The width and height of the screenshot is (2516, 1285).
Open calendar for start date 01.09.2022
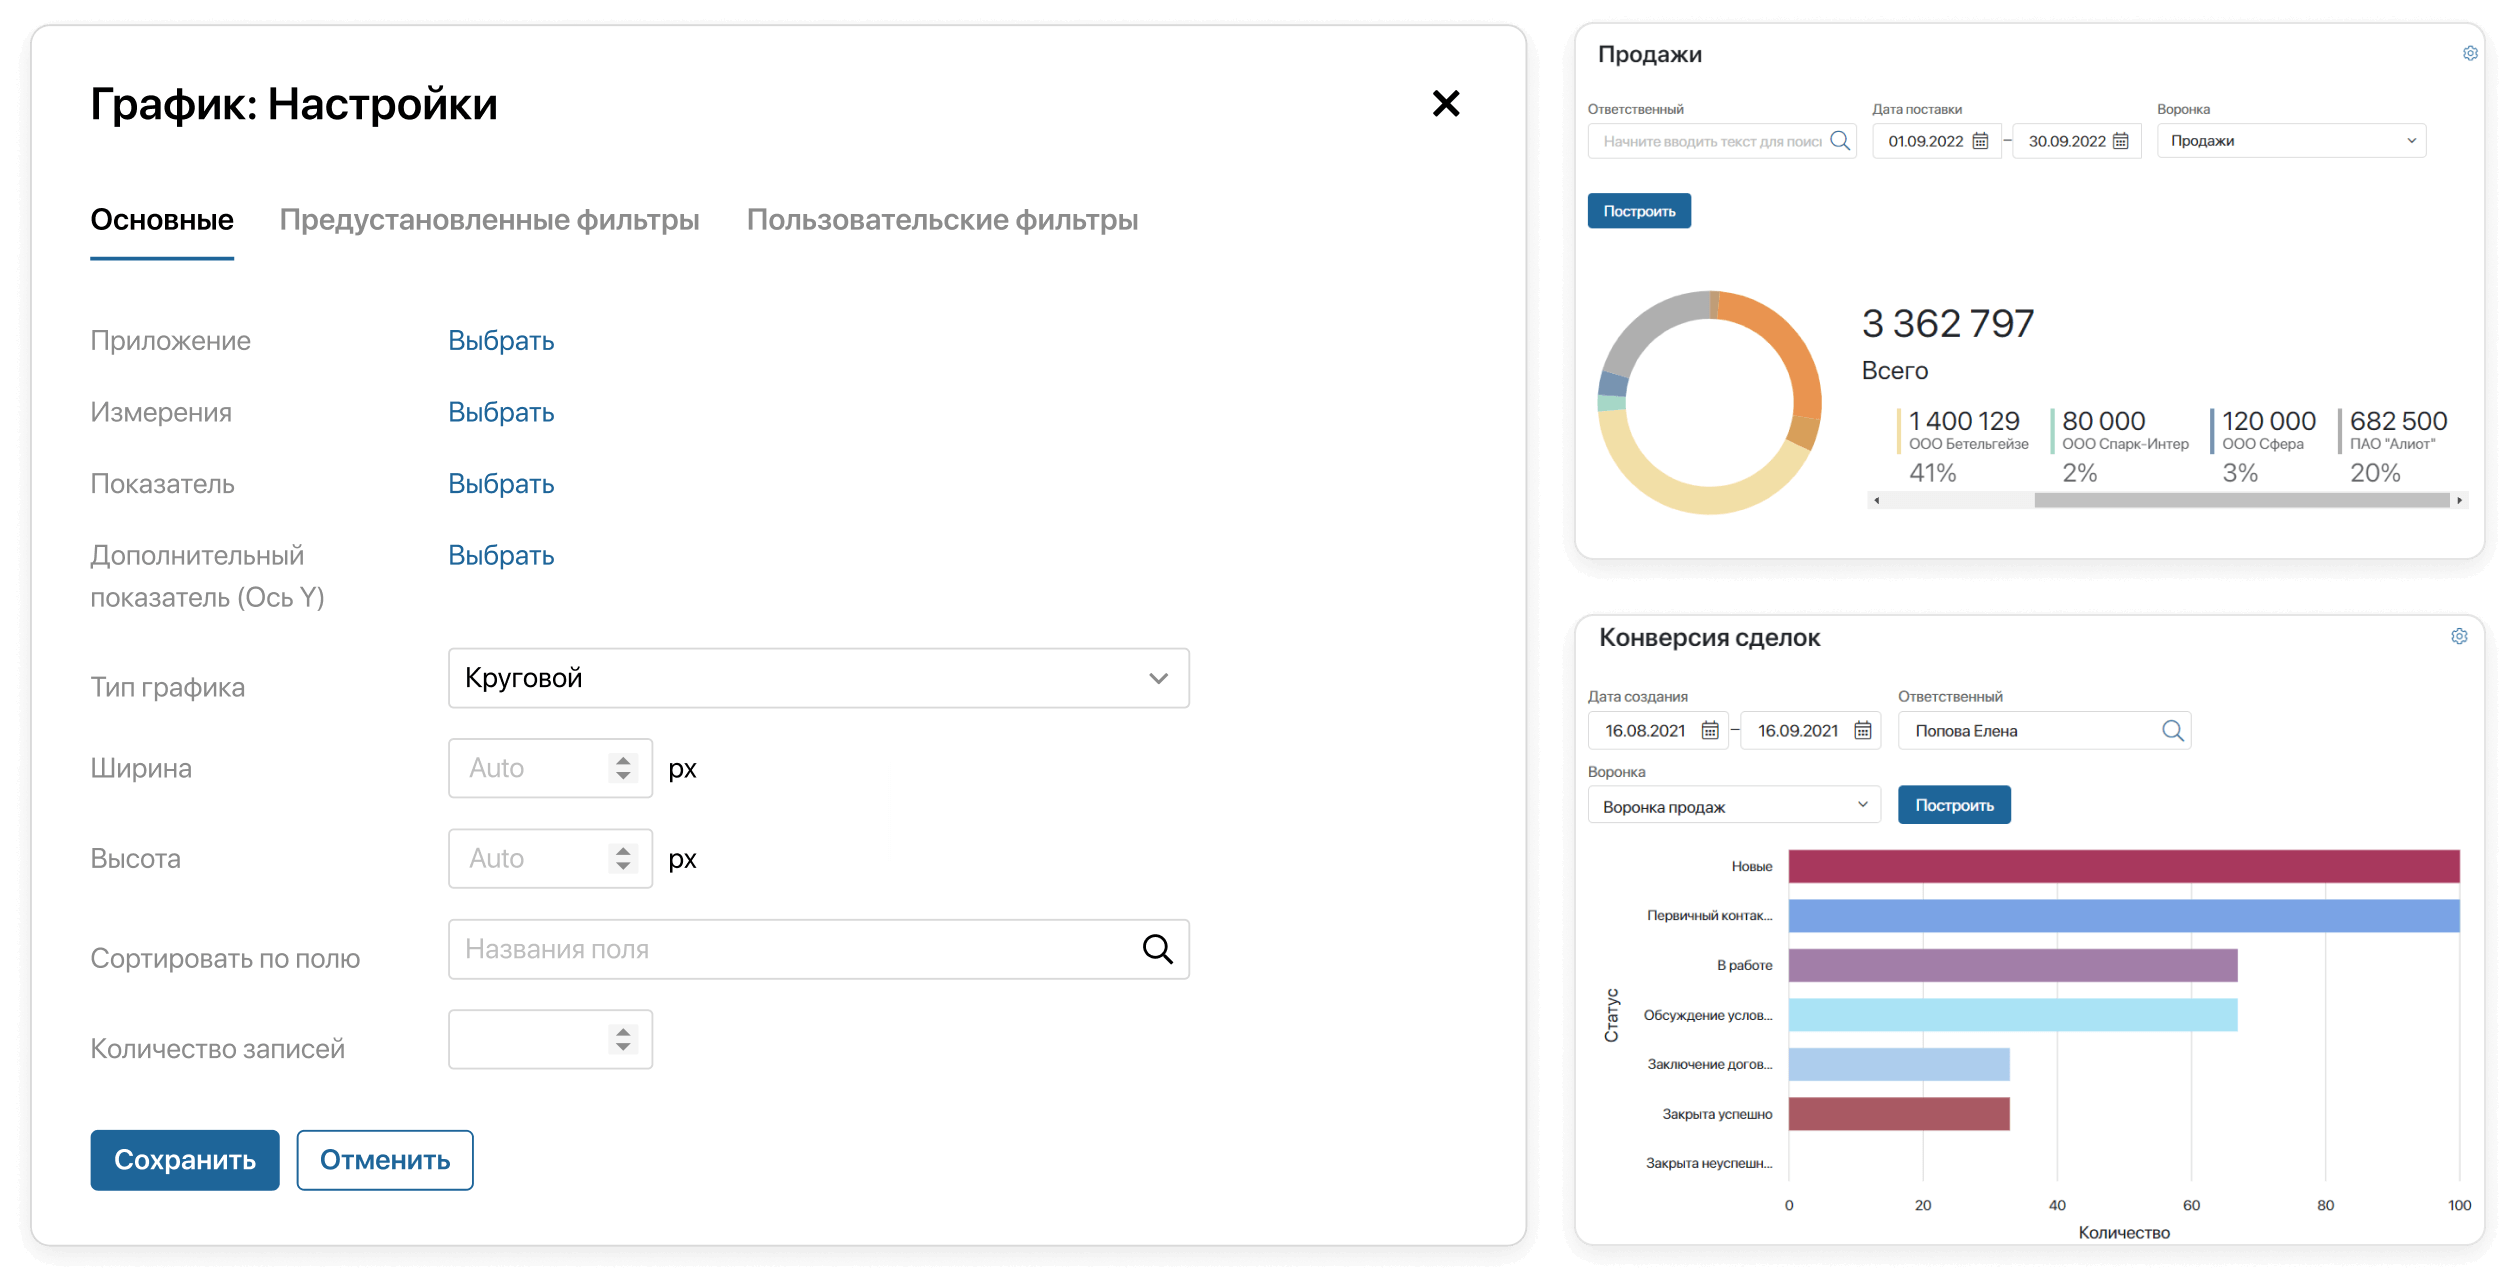(1981, 141)
